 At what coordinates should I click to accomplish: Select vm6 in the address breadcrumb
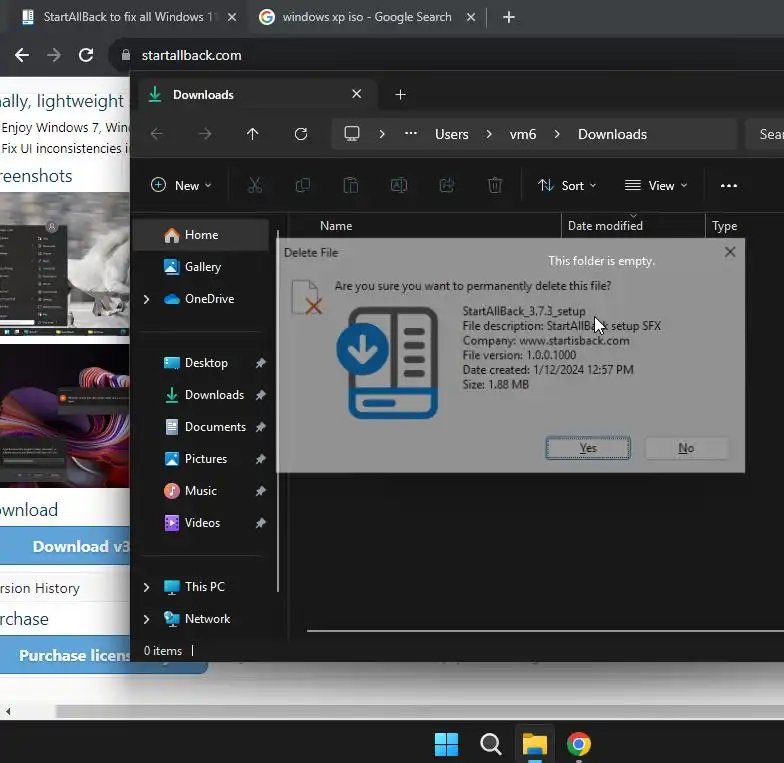coord(522,134)
